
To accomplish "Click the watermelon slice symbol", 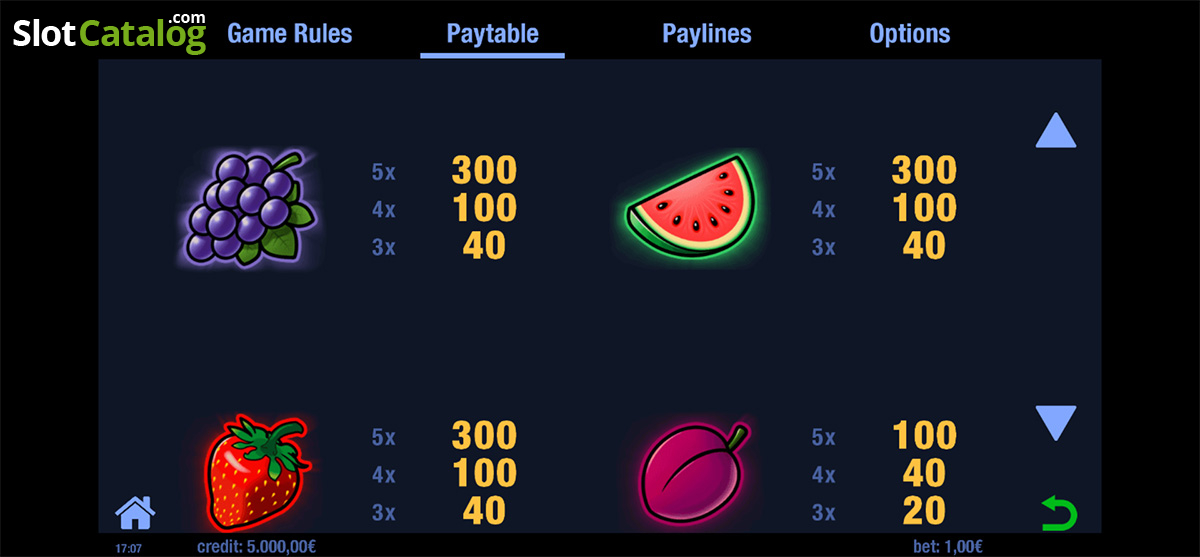I will tap(691, 208).
